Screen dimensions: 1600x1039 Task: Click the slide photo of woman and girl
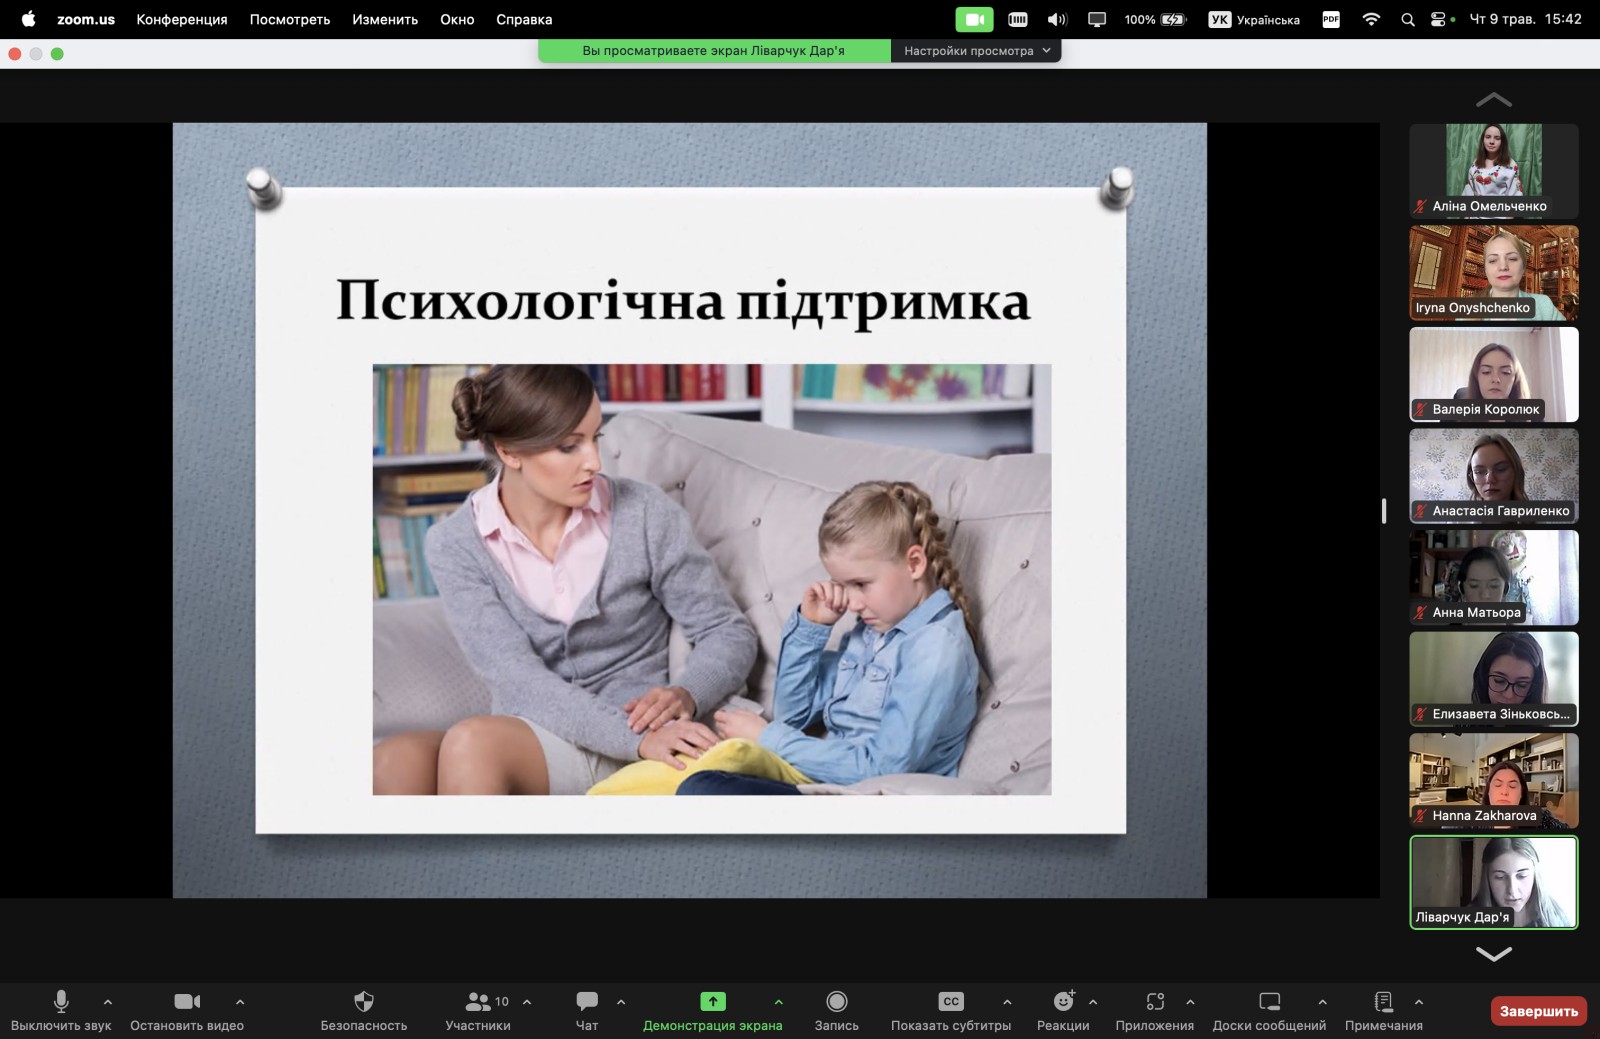click(712, 579)
